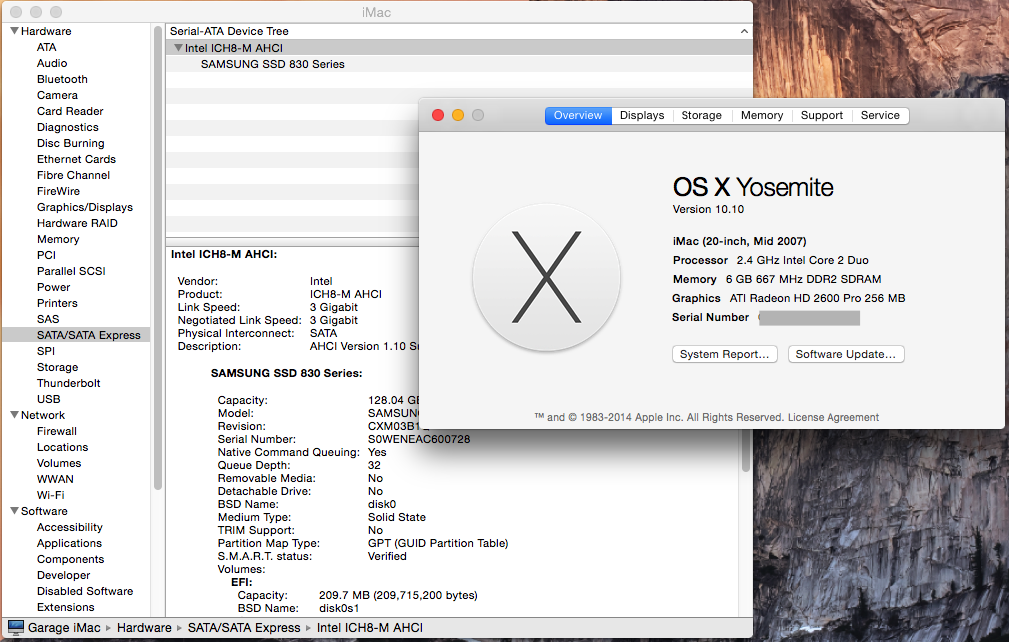
Task: Select Parallel SCSI in the sidebar
Action: coord(71,271)
